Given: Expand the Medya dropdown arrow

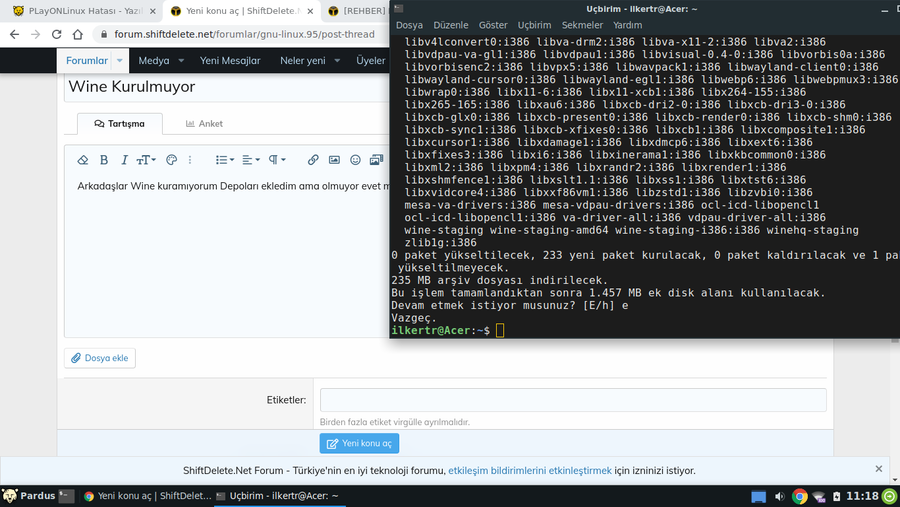Looking at the screenshot, I should point(181,60).
